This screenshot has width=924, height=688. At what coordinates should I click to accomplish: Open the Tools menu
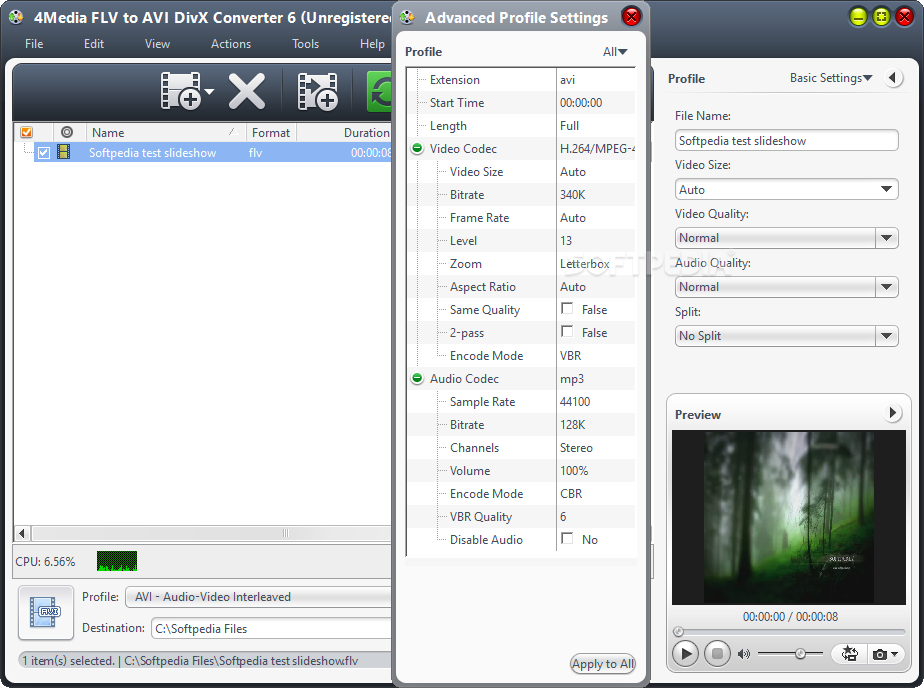pos(305,44)
